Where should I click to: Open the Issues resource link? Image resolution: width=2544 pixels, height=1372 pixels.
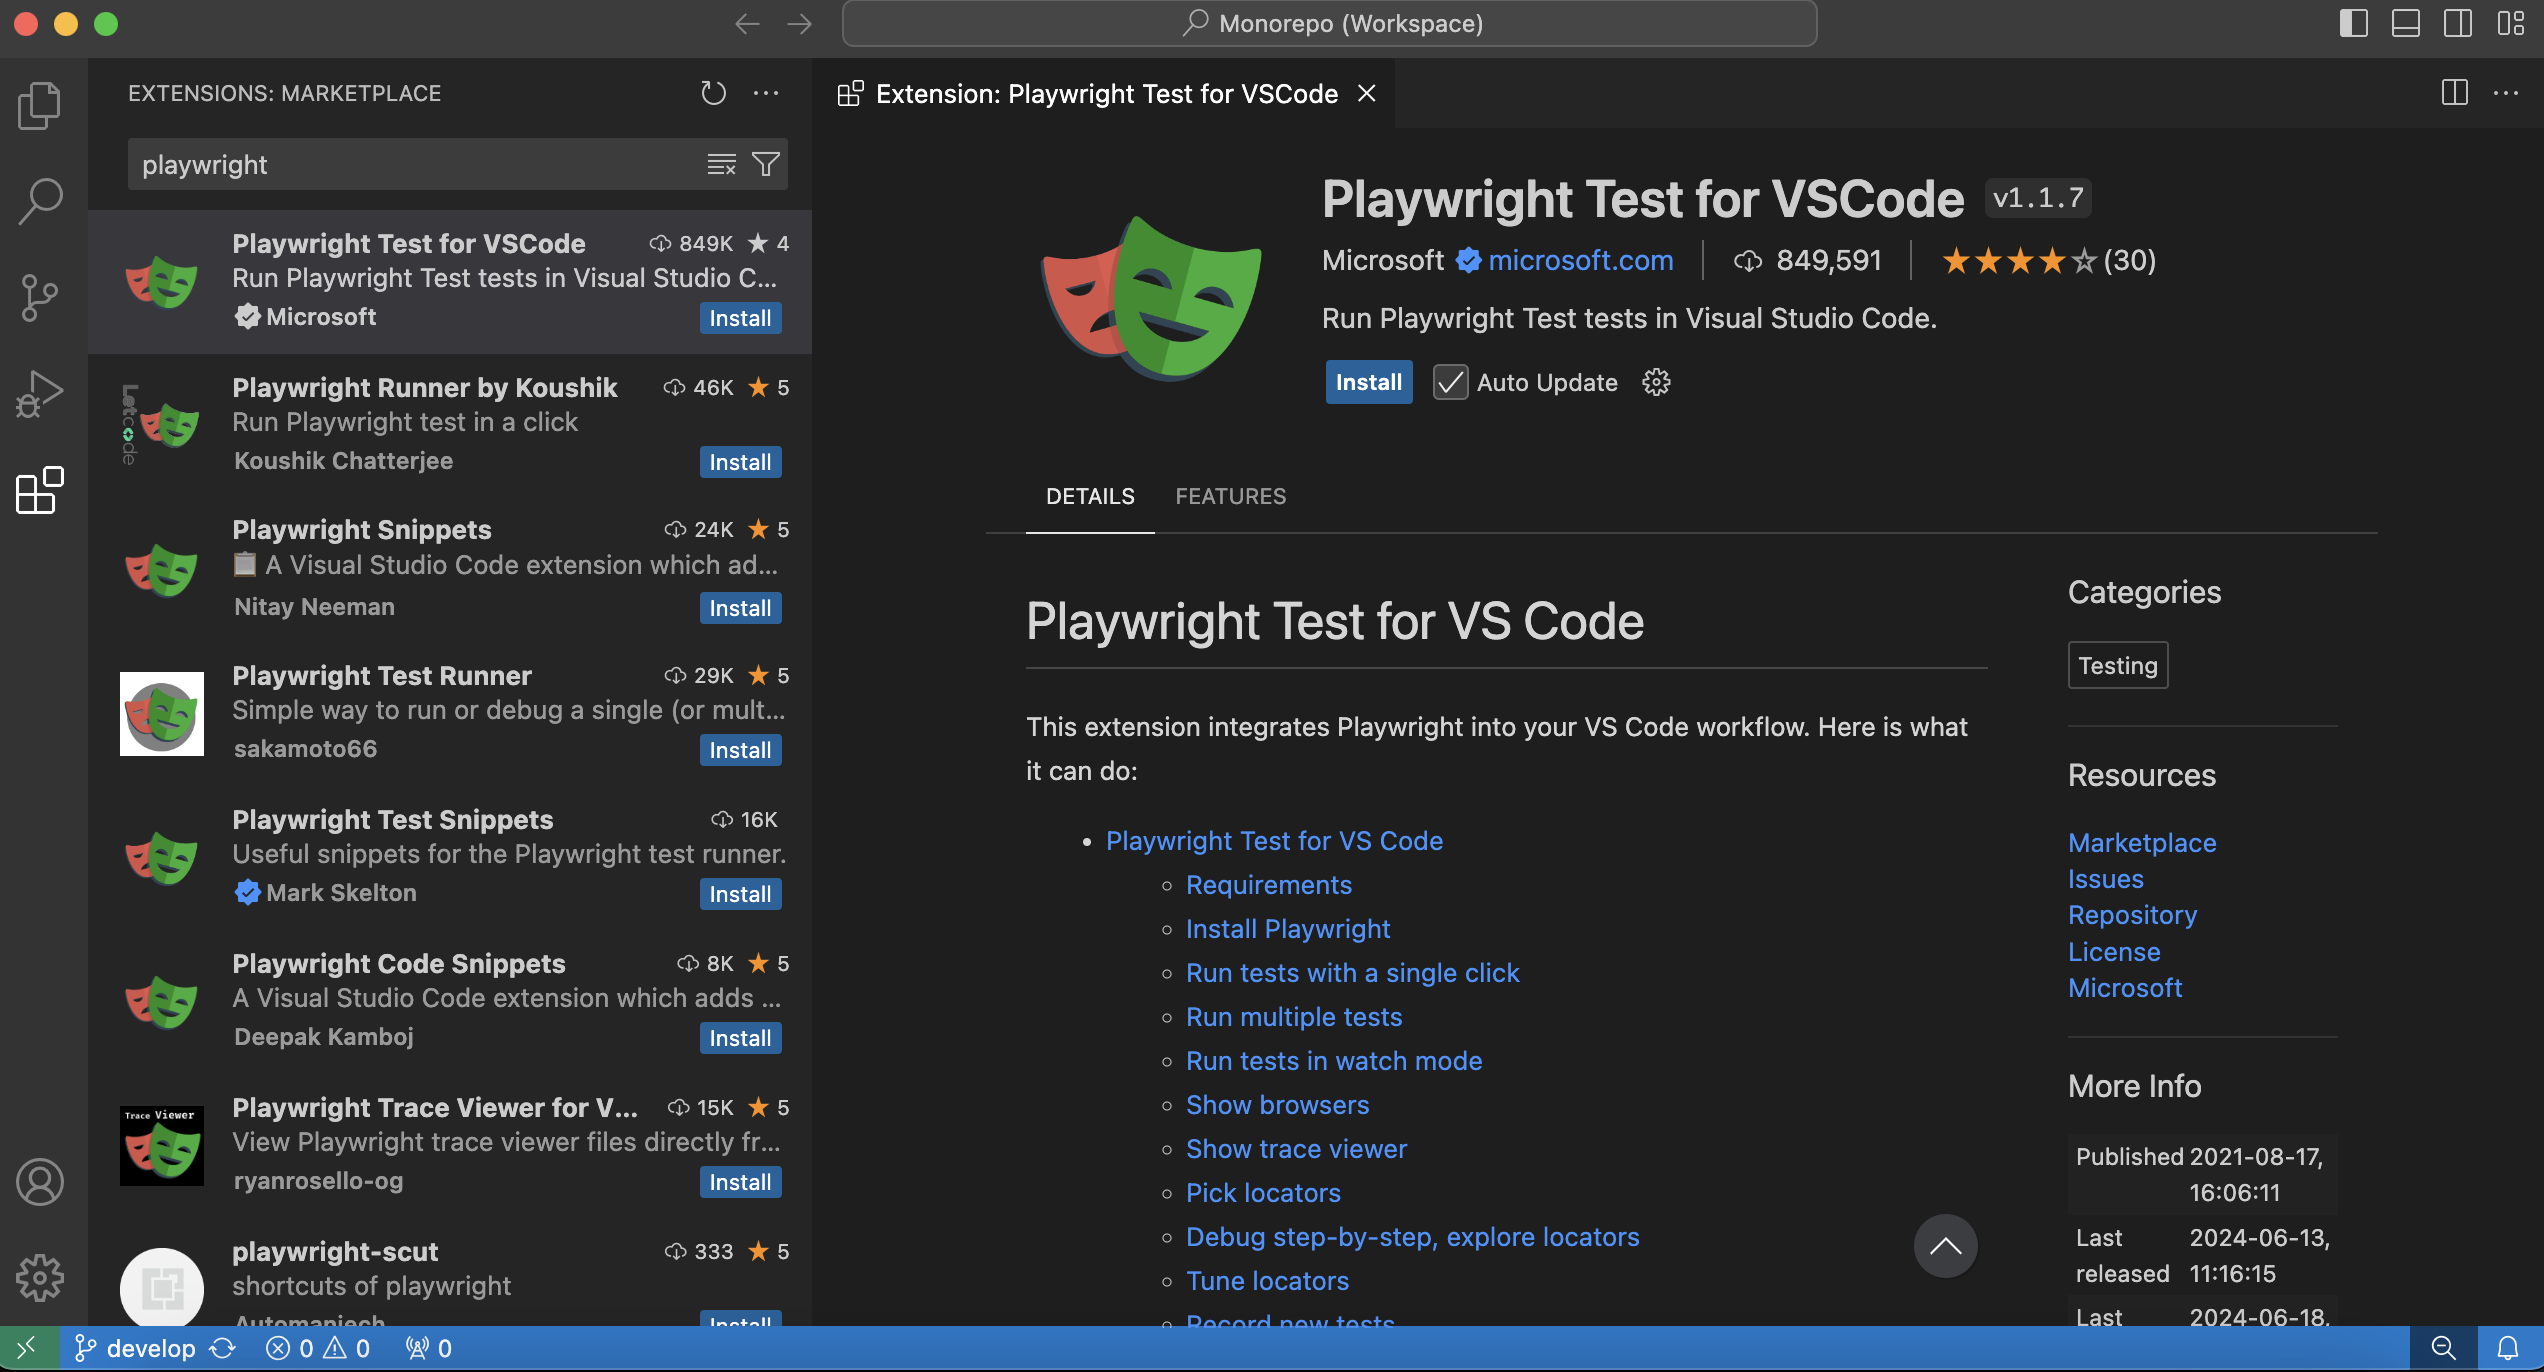pyautogui.click(x=2105, y=879)
